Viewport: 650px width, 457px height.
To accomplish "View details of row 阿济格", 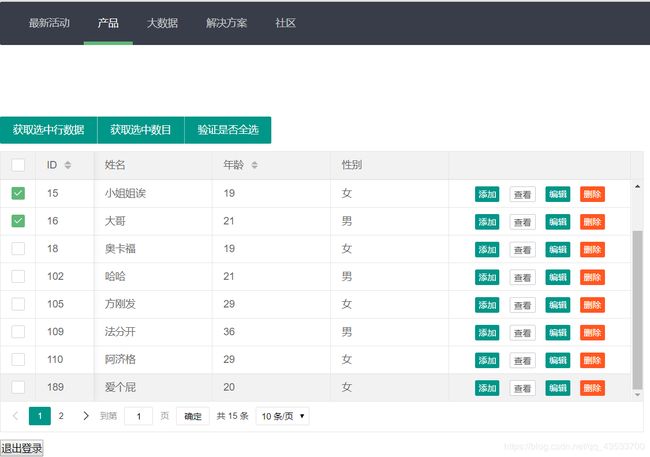I will pos(522,360).
